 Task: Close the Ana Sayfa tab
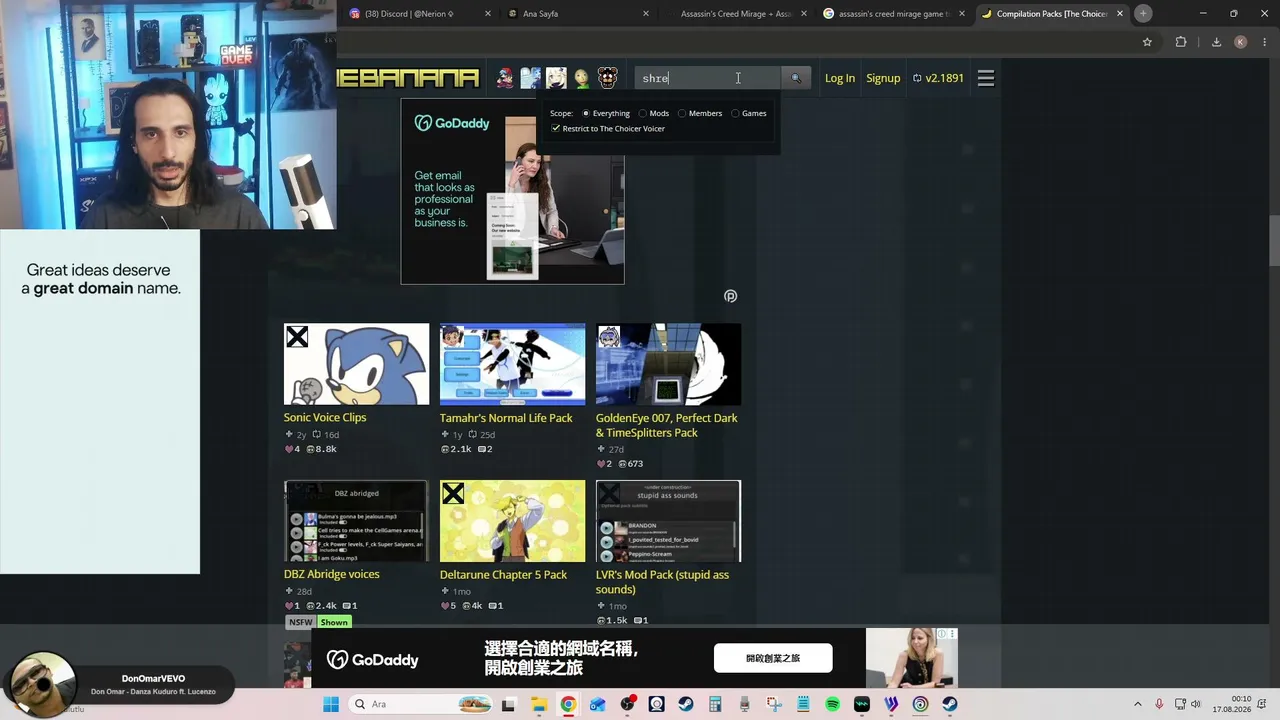[646, 14]
